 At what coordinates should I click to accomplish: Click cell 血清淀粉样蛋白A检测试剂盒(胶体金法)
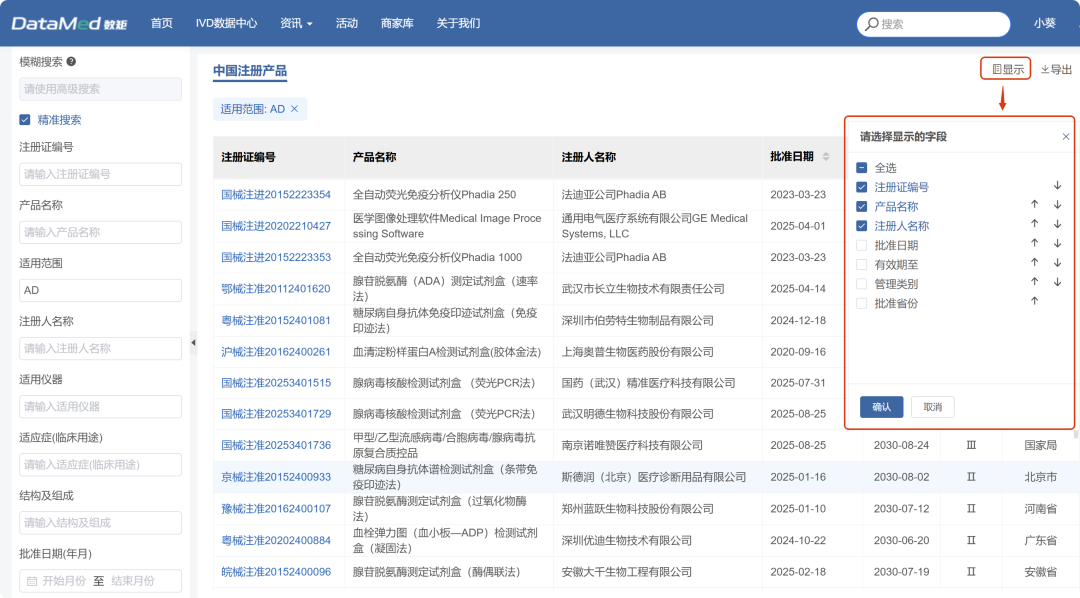[x=447, y=351]
